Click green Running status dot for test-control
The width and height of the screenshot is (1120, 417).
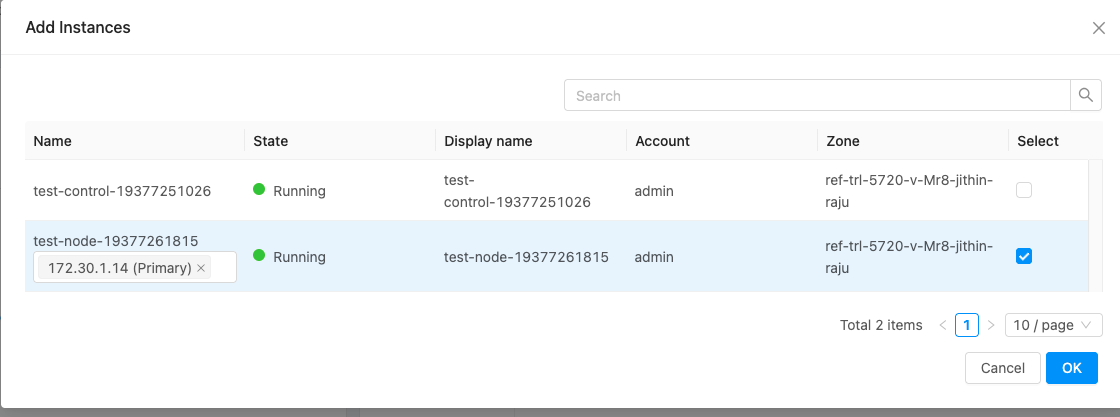[x=259, y=190]
